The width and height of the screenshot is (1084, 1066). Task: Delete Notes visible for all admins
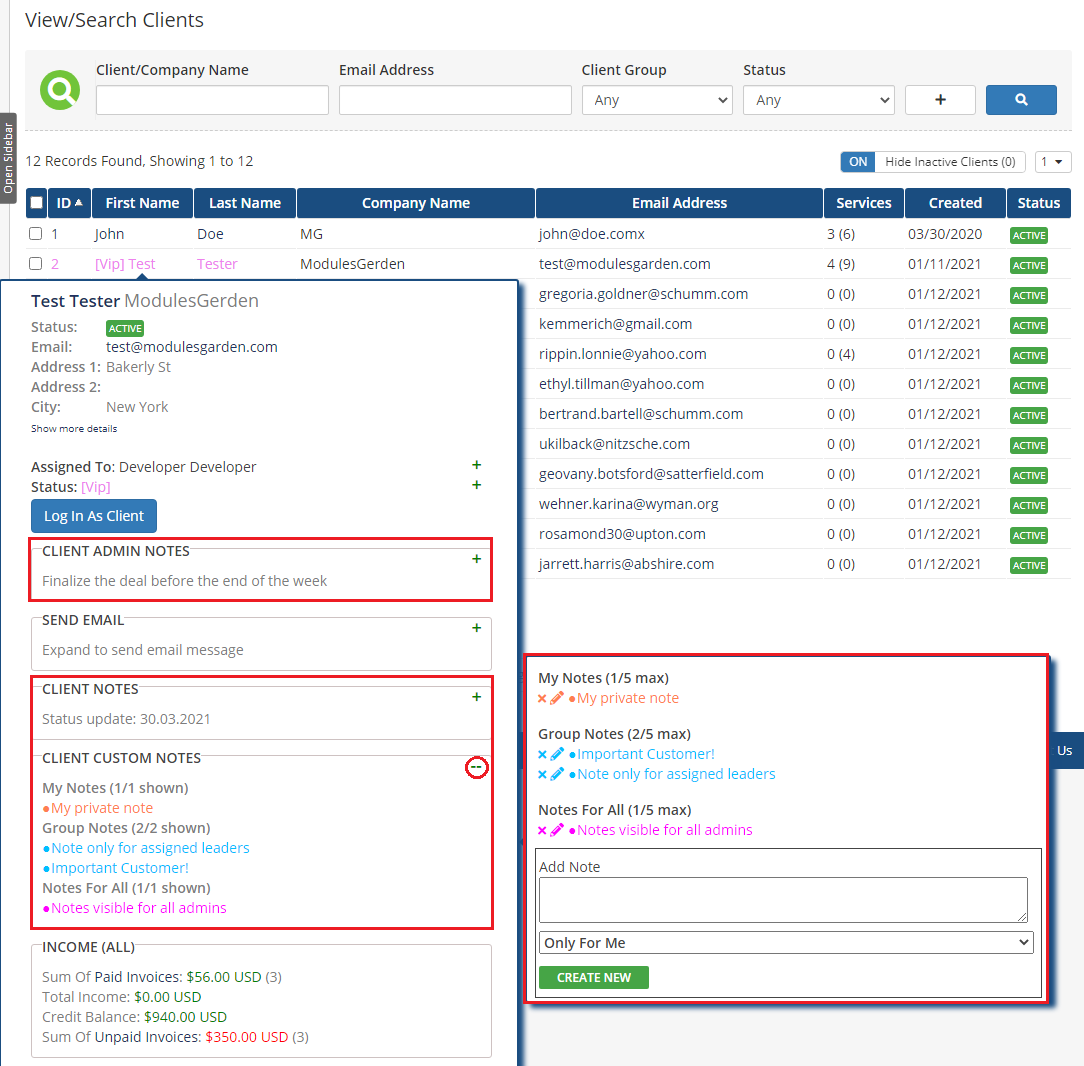[x=543, y=830]
